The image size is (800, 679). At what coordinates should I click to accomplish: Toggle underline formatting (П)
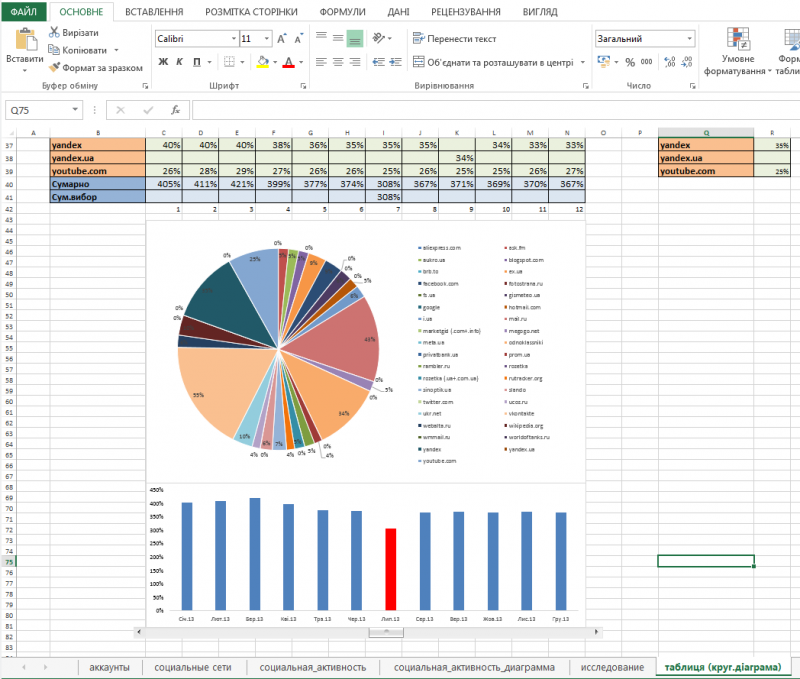tap(199, 62)
